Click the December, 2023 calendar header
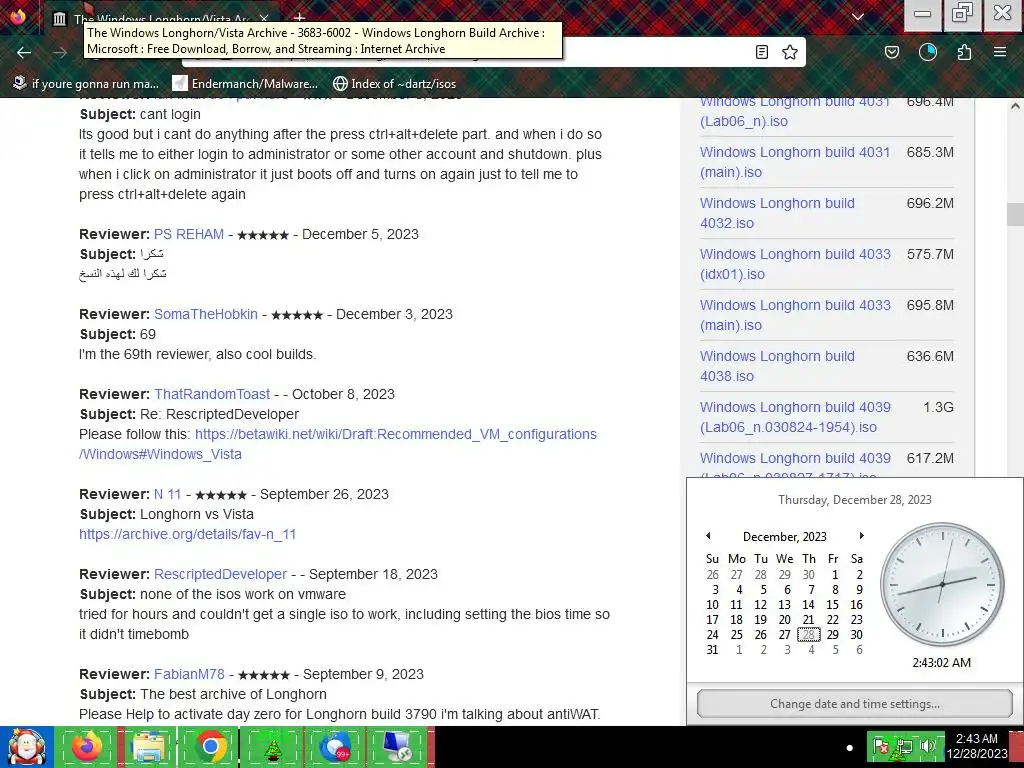 point(784,537)
